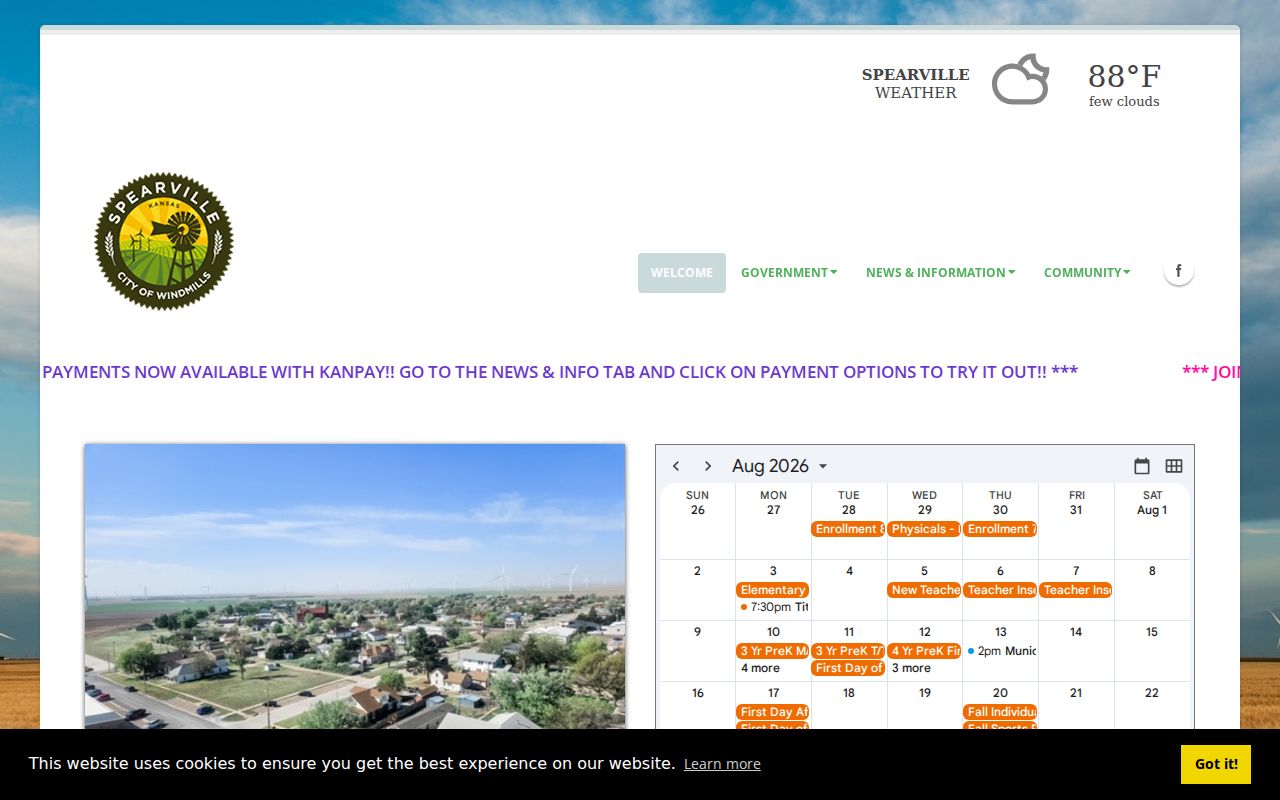This screenshot has height=800, width=1280.
Task: Select date Aug 1 in calendar
Action: click(x=1152, y=510)
